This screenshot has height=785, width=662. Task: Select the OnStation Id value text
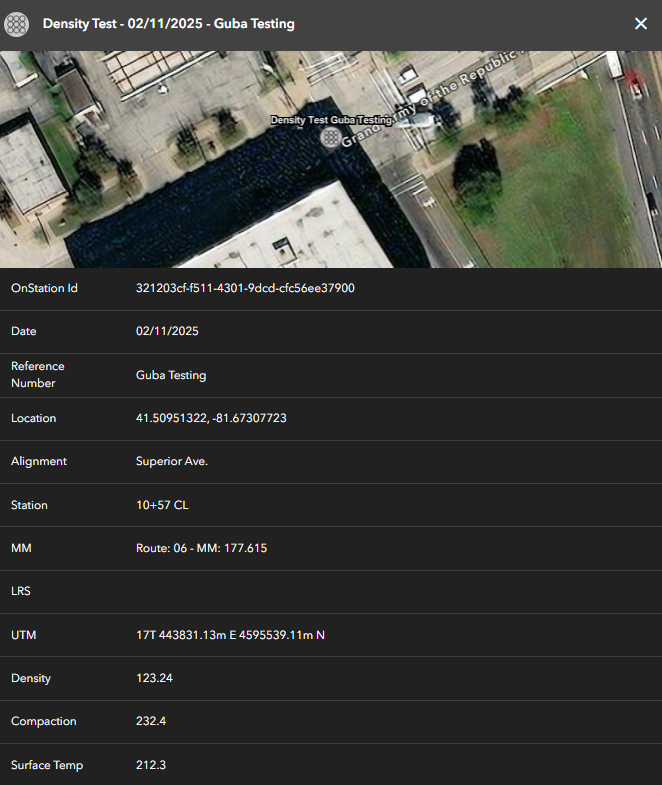[245, 288]
